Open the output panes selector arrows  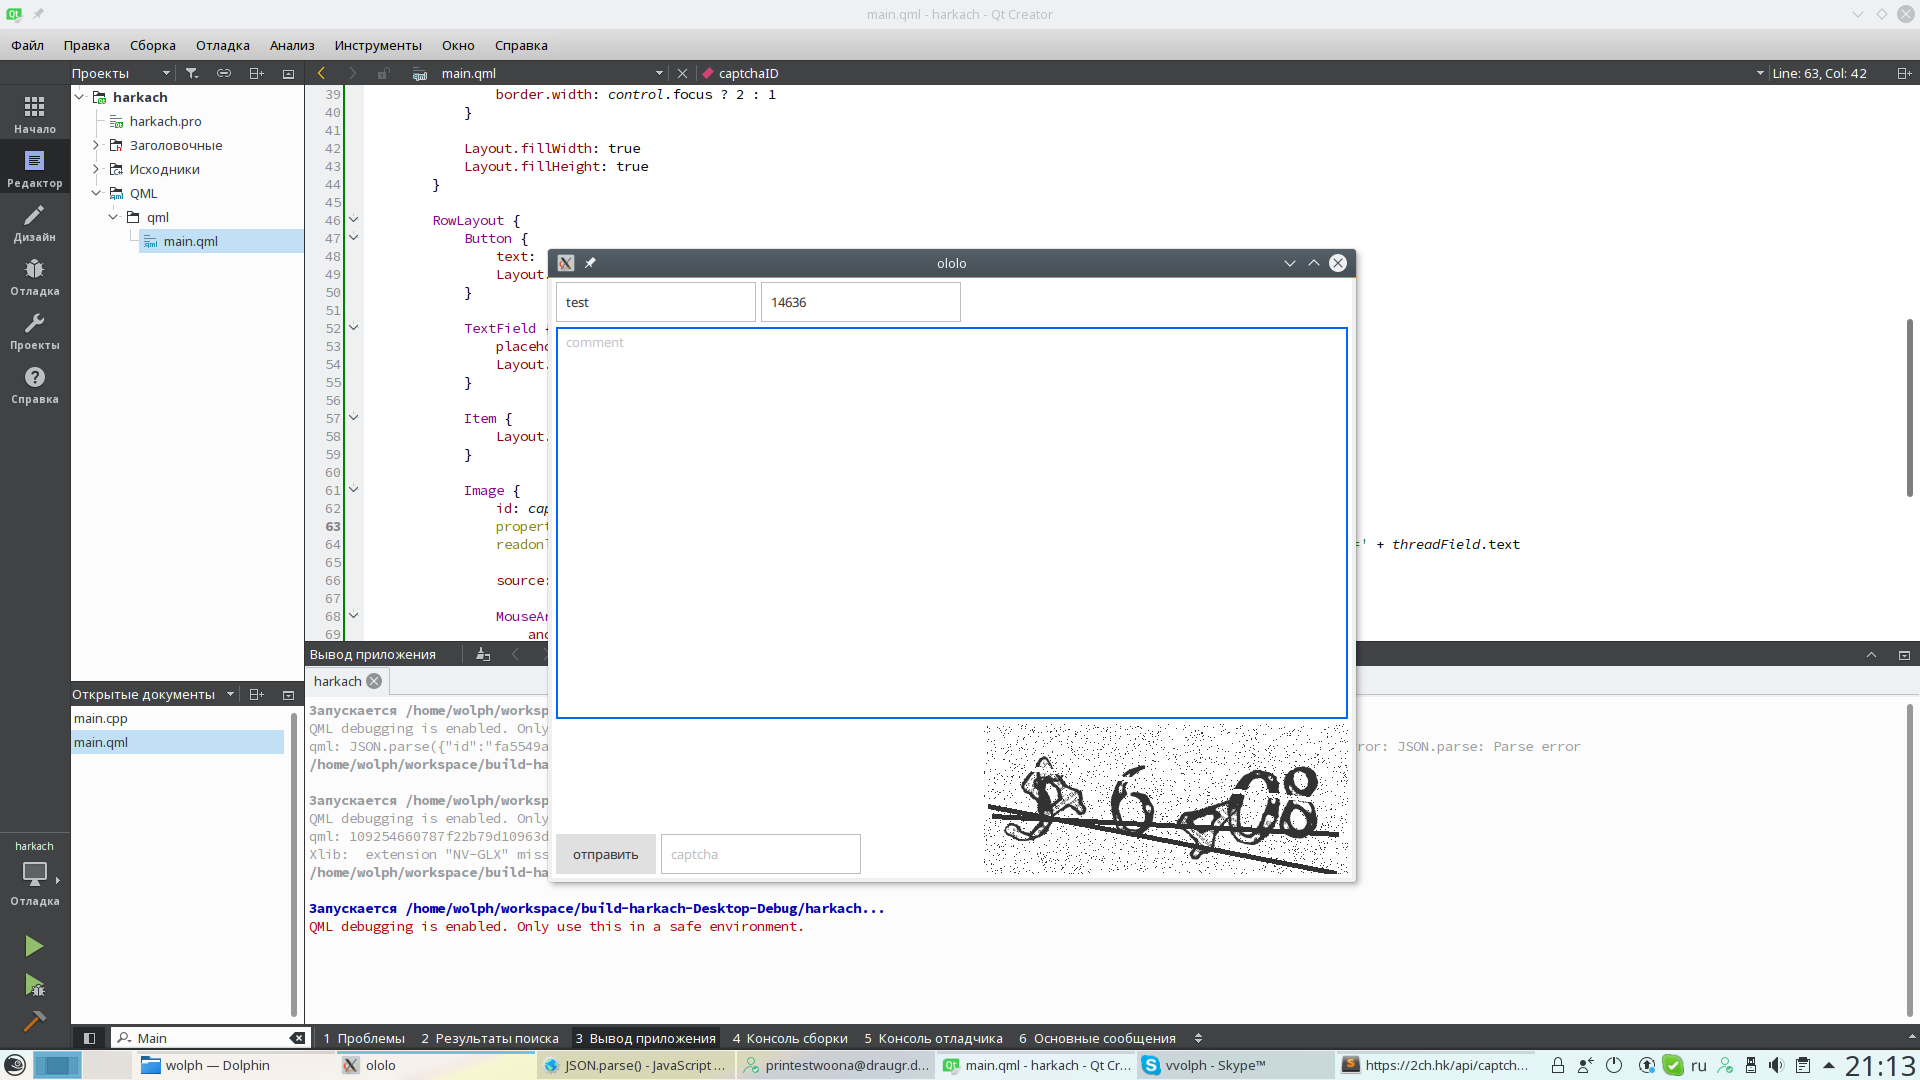pos(1198,1038)
